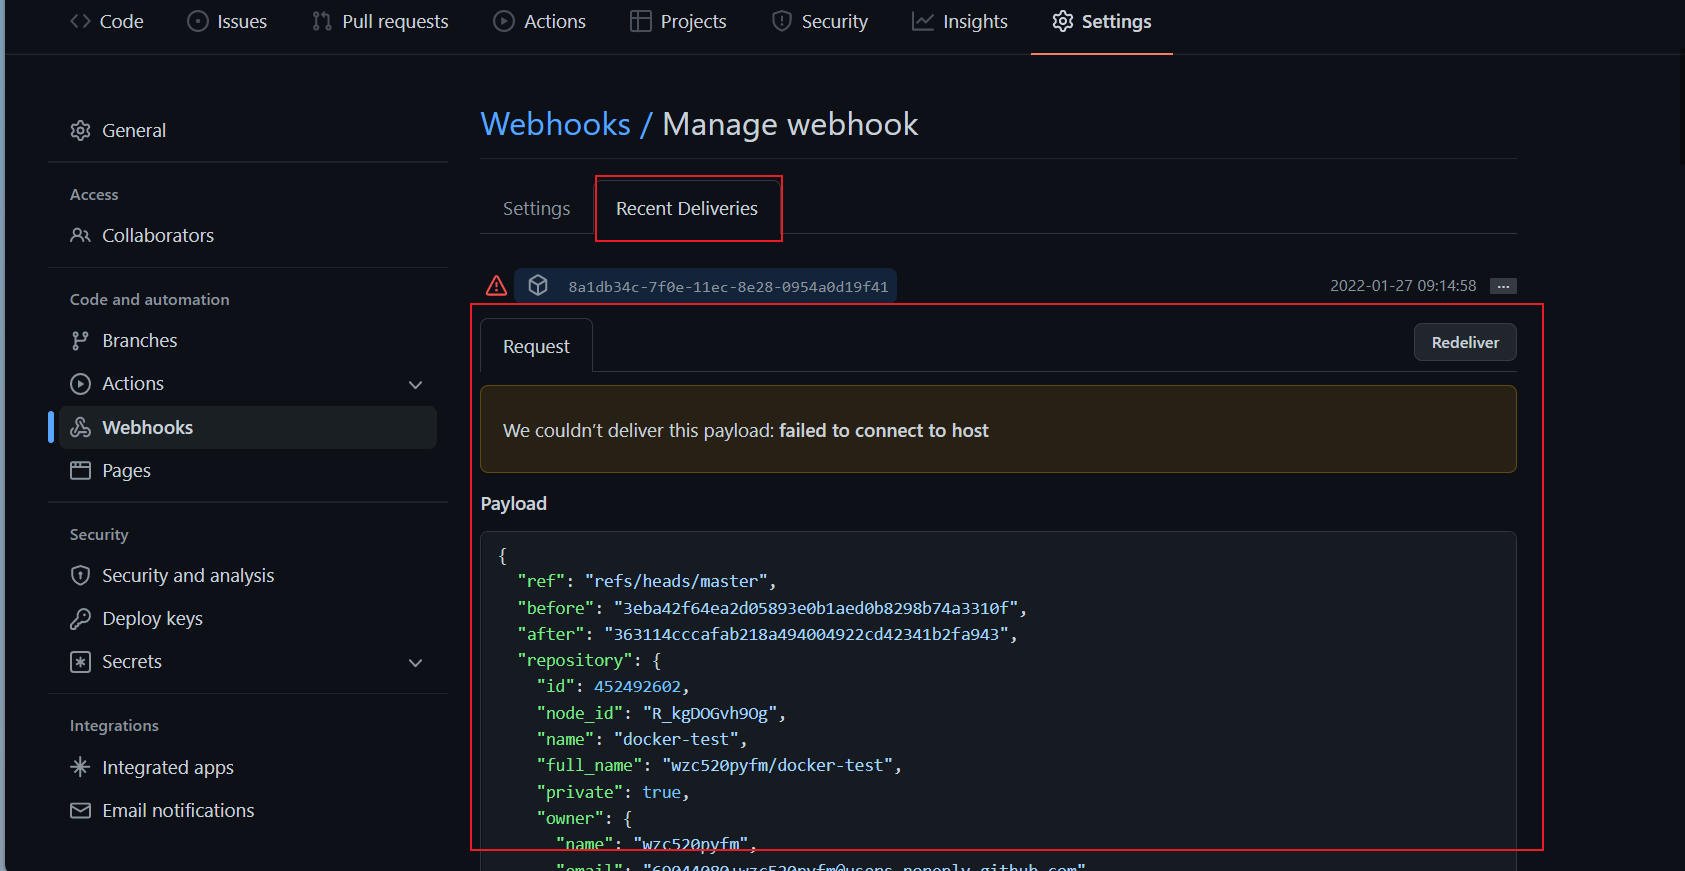Open the Request tab of delivery

click(536, 347)
